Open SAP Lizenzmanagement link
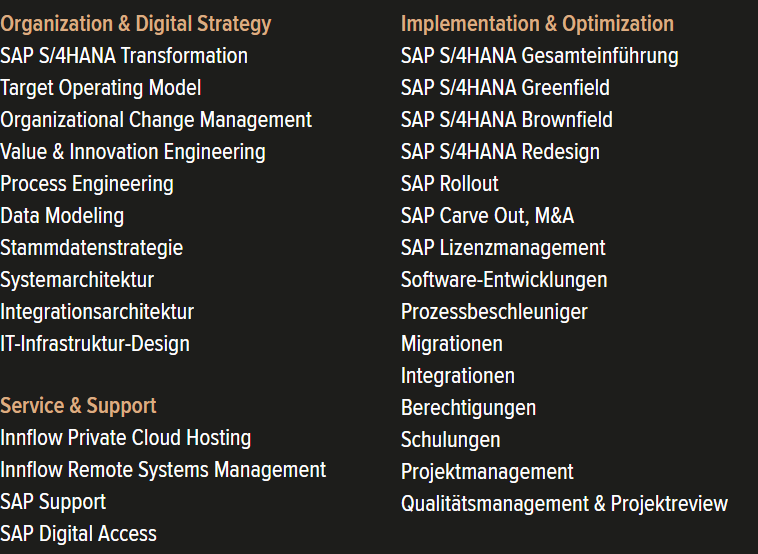 click(503, 248)
